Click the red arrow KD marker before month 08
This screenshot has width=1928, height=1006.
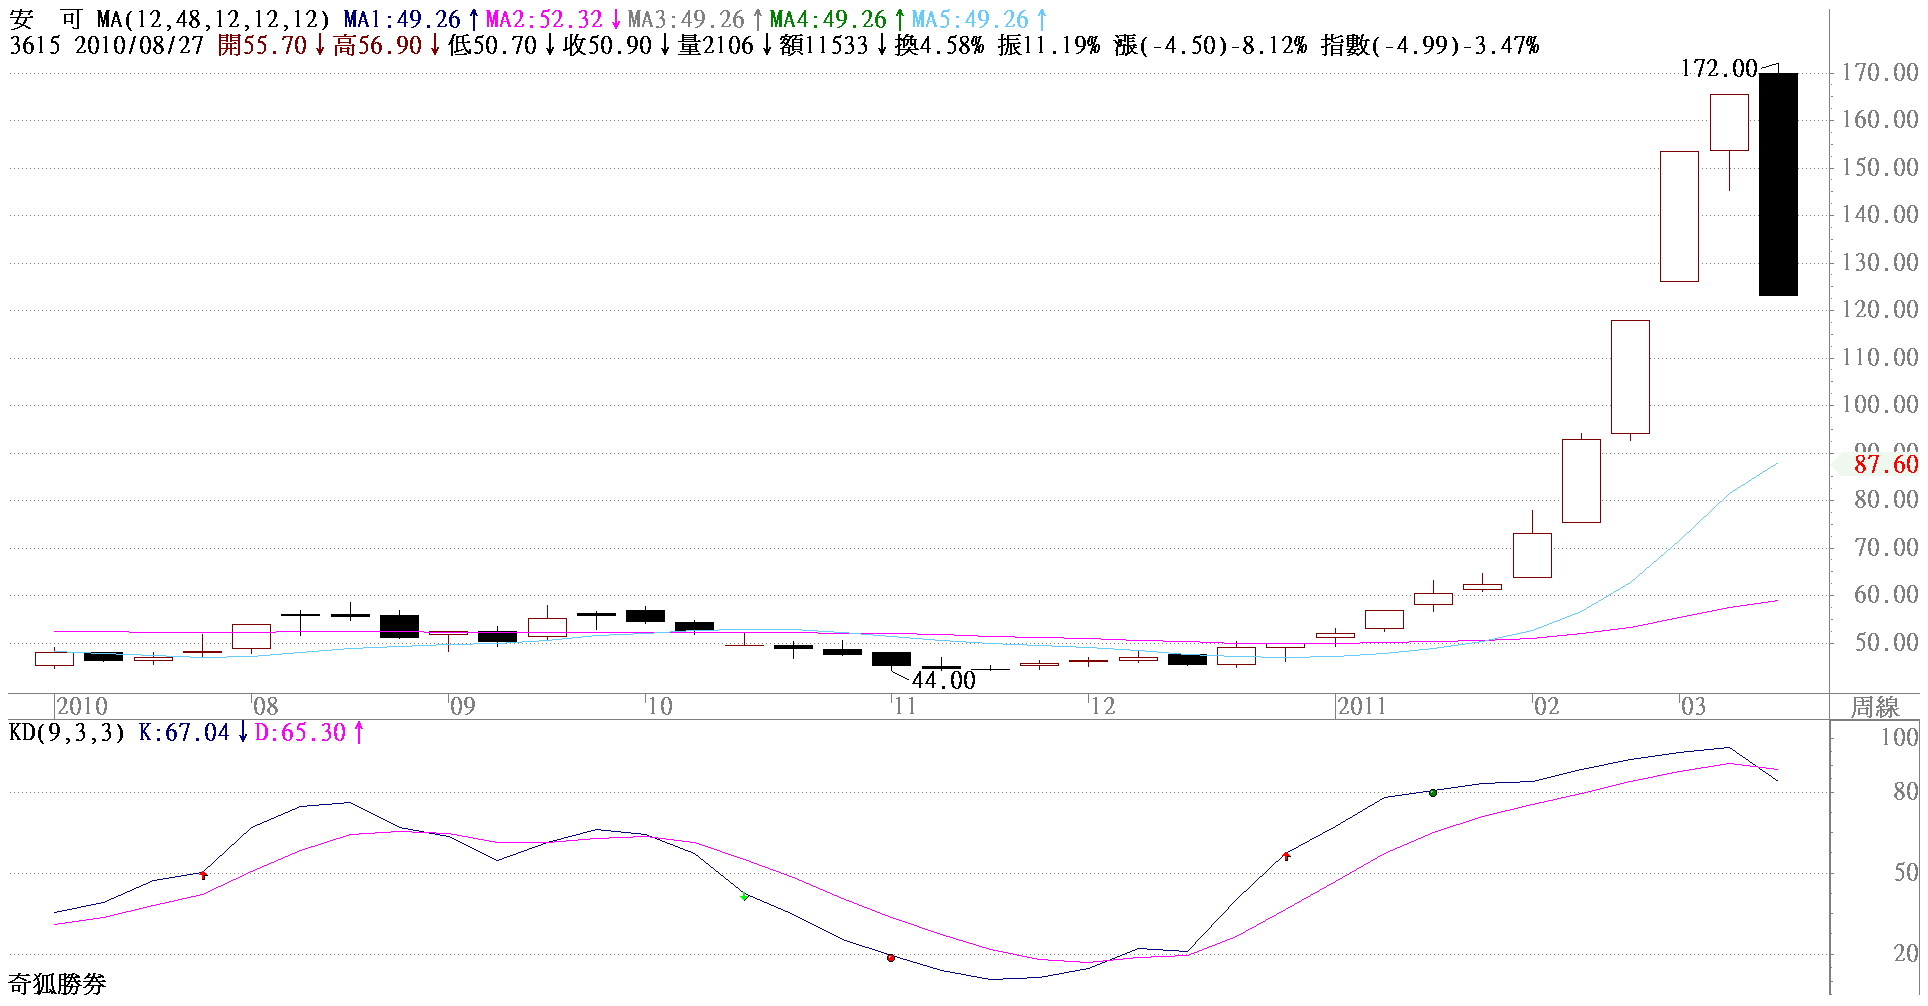click(204, 875)
